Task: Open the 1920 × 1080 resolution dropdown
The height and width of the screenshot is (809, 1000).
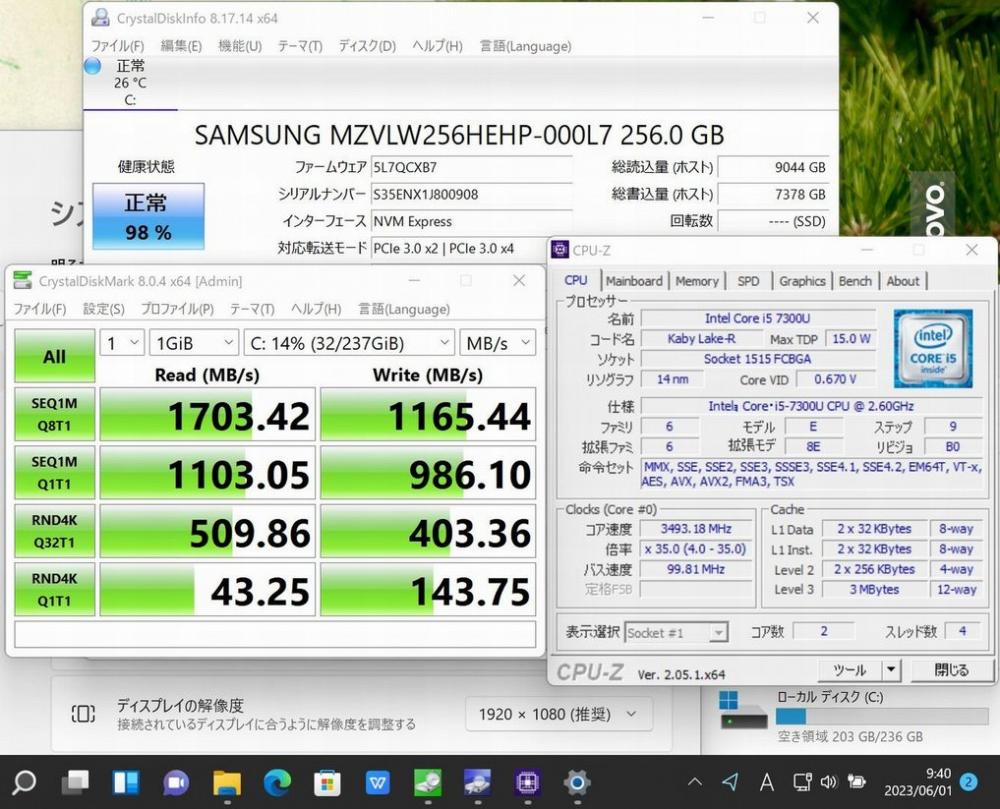Action: click(559, 714)
